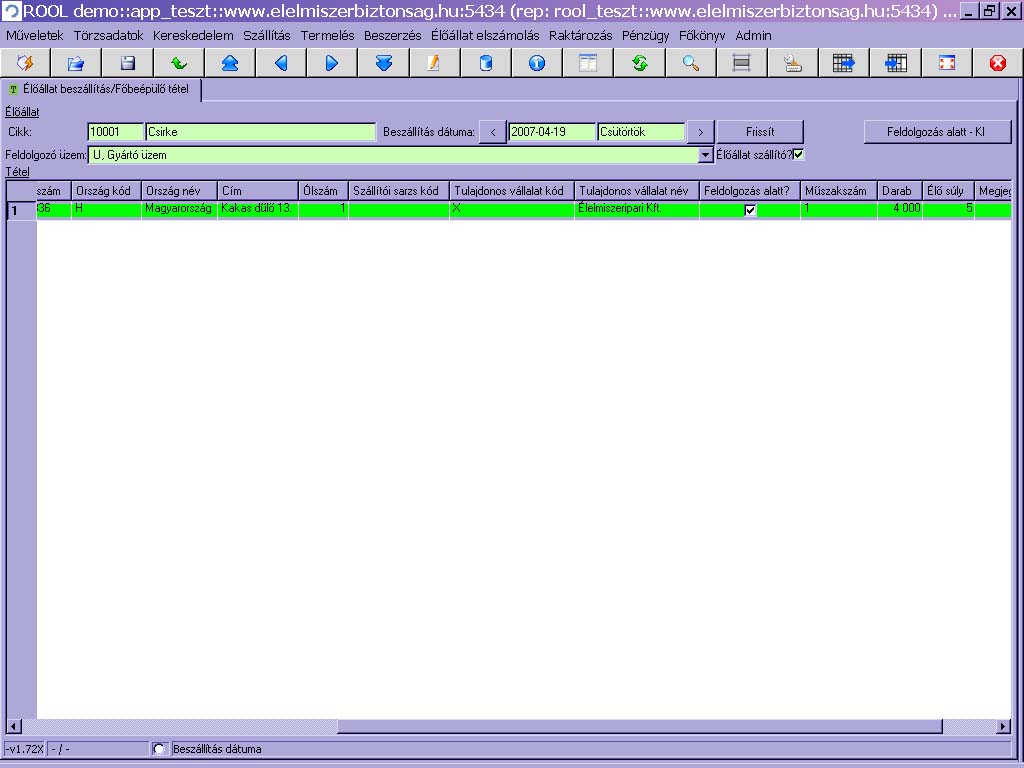Click the open folder toolbar icon
Image resolution: width=1024 pixels, height=768 pixels.
[x=76, y=63]
